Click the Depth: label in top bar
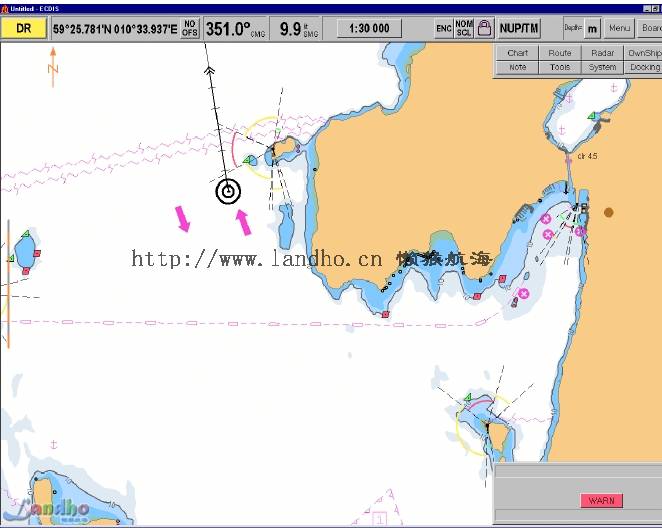This screenshot has height=528, width=662. pyautogui.click(x=573, y=28)
